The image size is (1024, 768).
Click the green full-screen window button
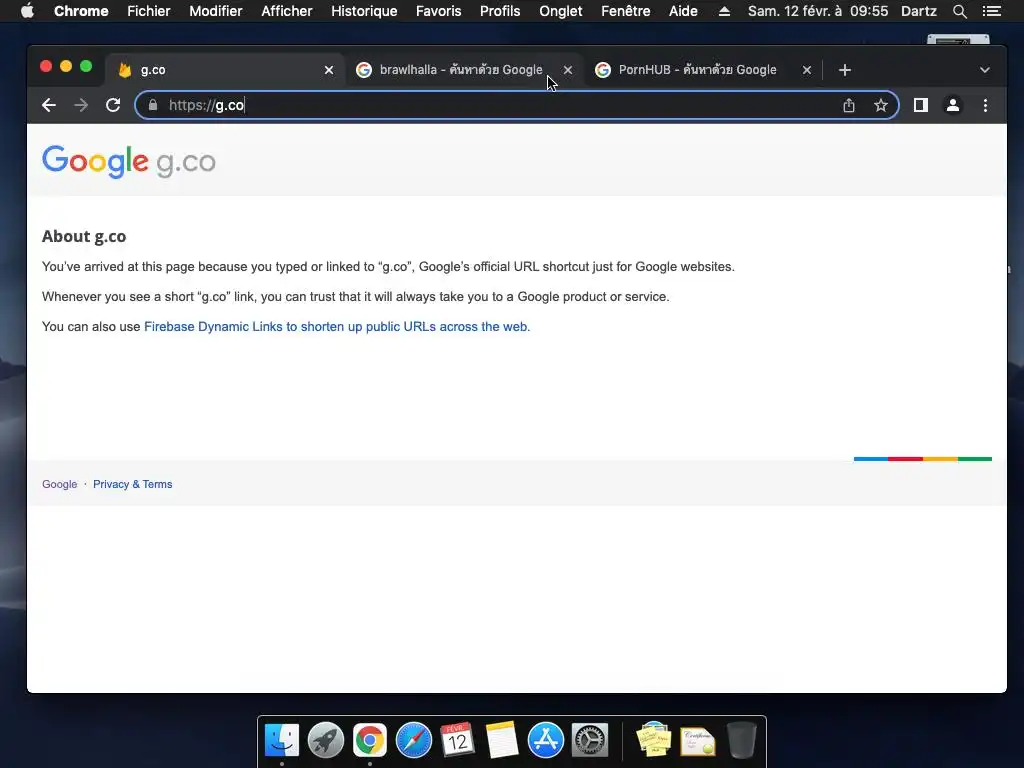tap(86, 66)
